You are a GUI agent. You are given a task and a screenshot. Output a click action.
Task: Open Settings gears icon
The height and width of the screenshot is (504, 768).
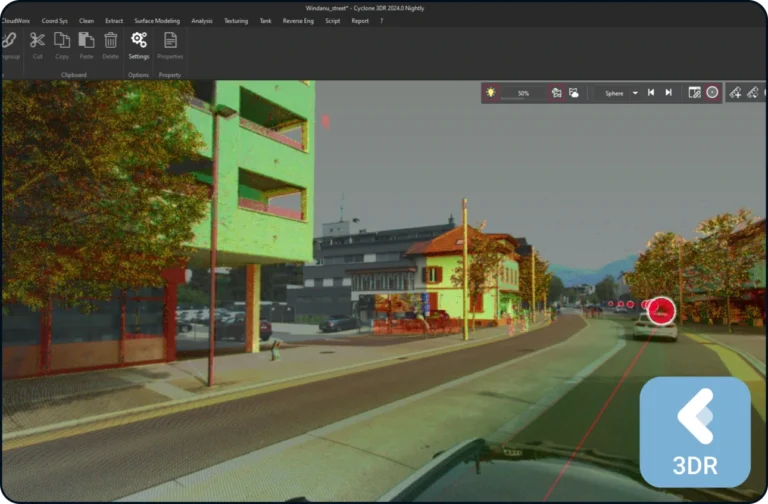click(139, 40)
